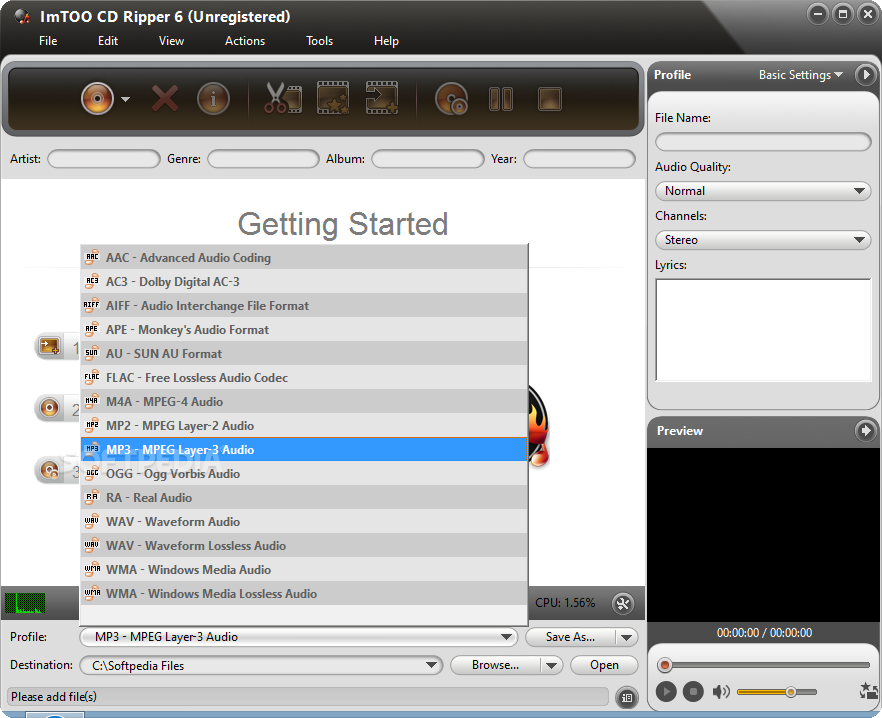
Task: Click the green CPU usage graph
Action: 25,603
